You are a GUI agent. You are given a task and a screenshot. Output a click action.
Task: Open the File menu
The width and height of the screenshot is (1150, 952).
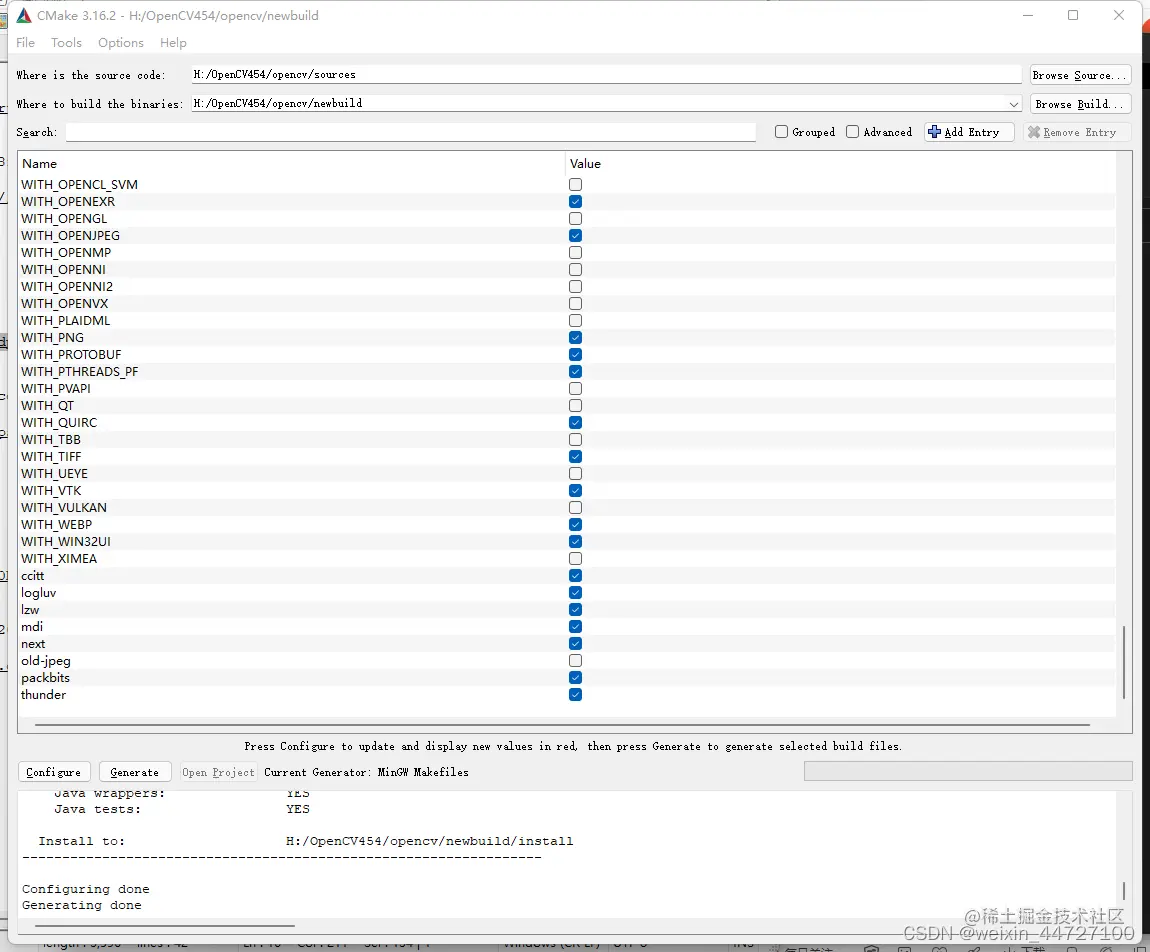(26, 43)
